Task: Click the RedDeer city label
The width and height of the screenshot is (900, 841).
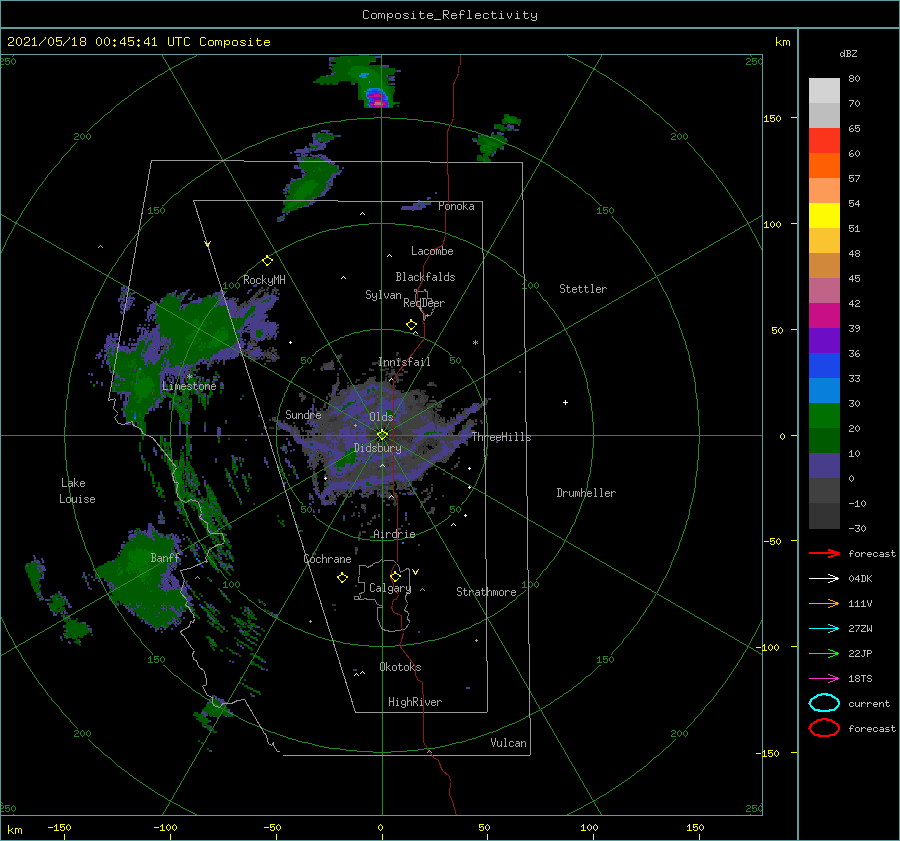Action: pyautogui.click(x=424, y=303)
